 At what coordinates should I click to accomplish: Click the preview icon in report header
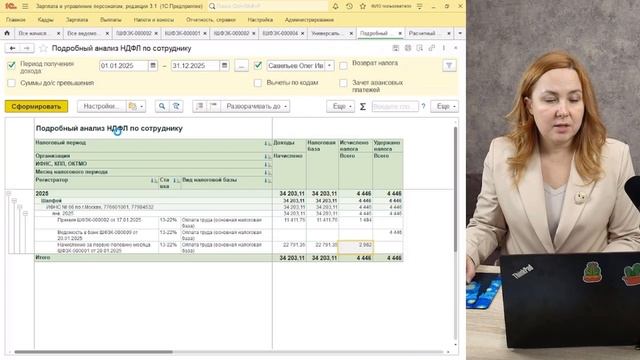point(420,48)
